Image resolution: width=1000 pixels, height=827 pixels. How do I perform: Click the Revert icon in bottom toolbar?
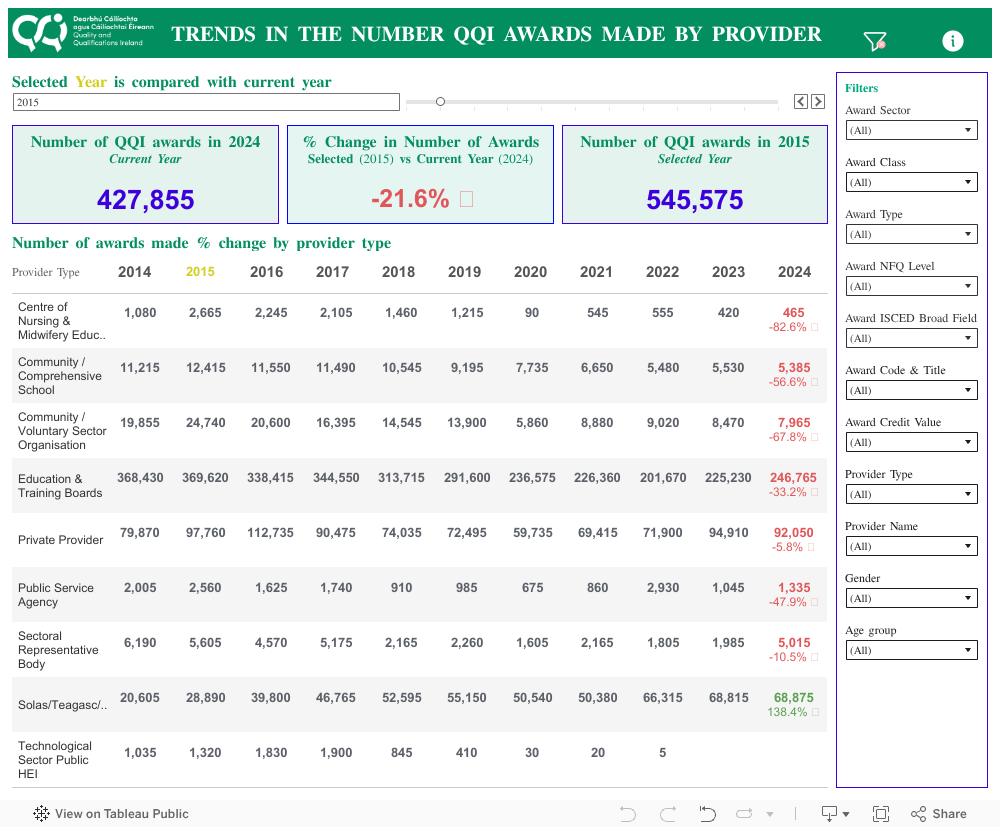pos(707,813)
